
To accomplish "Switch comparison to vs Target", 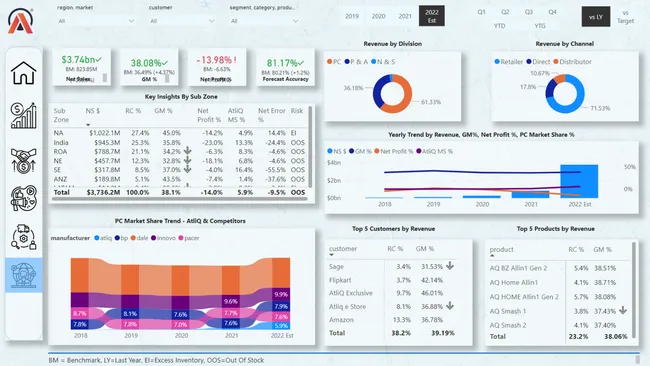I will point(626,17).
